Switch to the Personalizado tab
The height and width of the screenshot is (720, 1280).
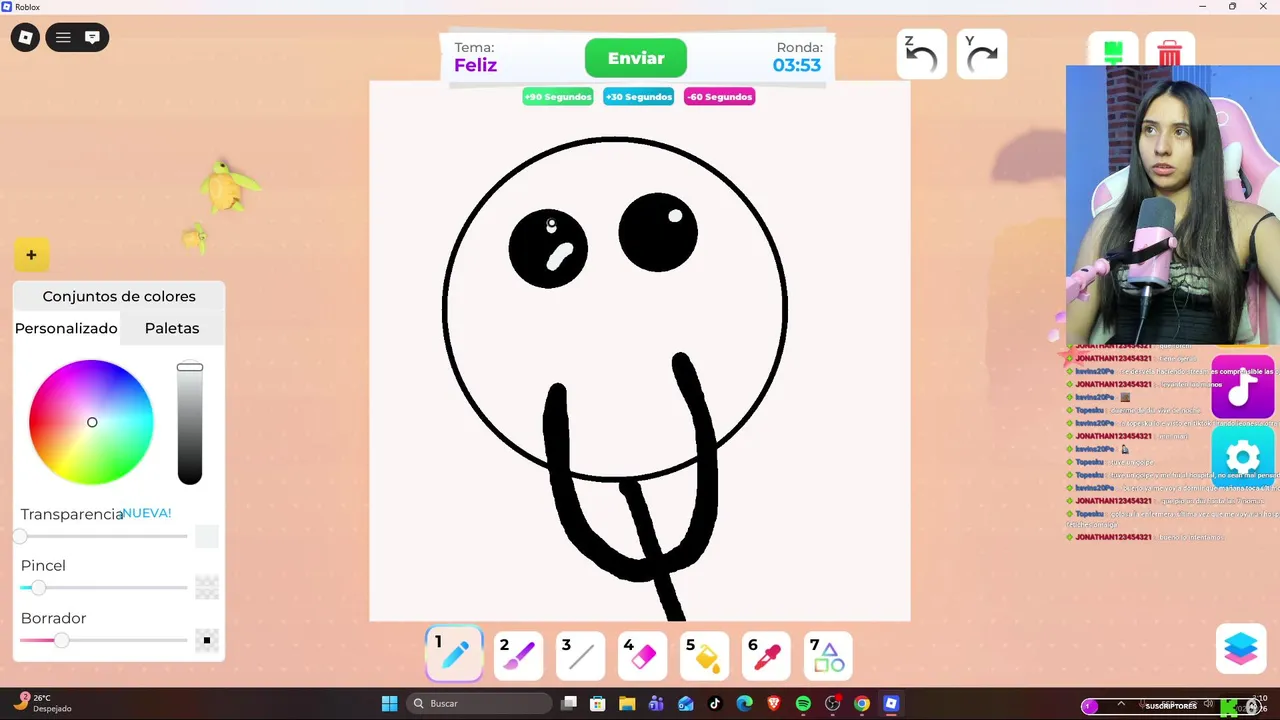click(x=66, y=328)
